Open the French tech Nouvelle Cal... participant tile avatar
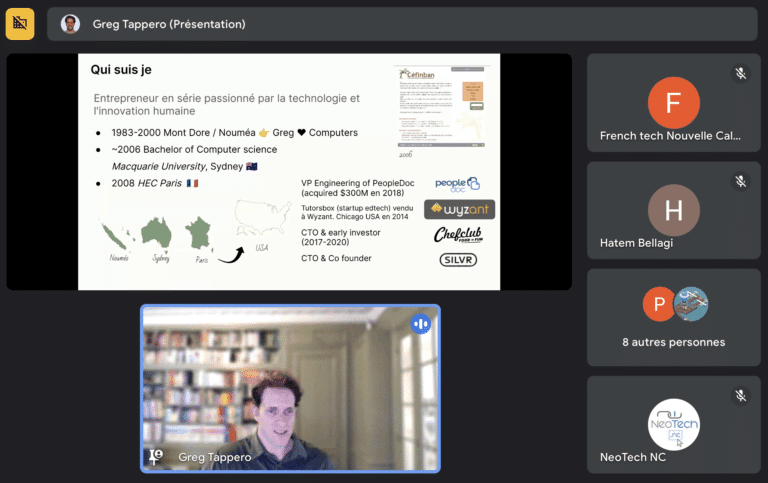 tap(673, 102)
